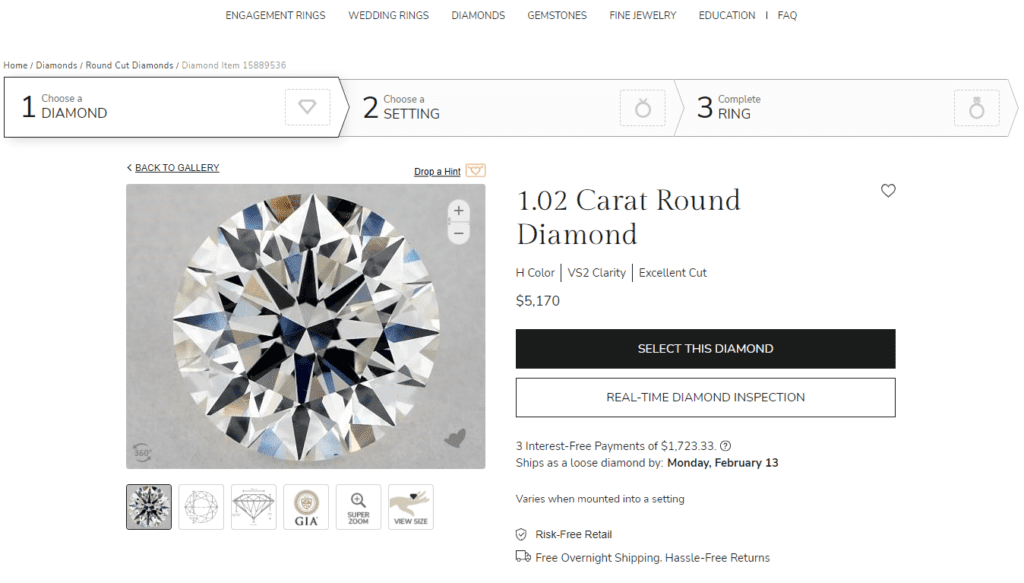Screen dimensions: 1024x583
Task: Open the interest-free payments question mark tooltip
Action: tap(724, 446)
